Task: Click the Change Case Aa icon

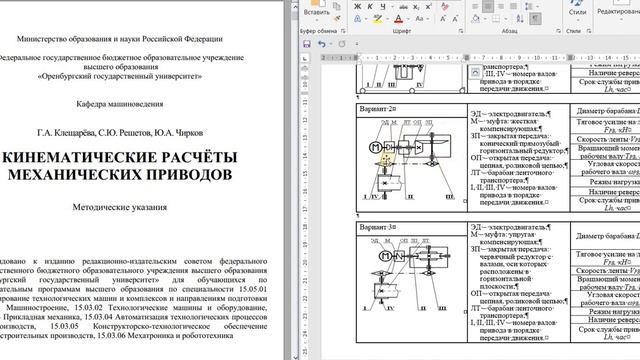Action: (x=419, y=19)
